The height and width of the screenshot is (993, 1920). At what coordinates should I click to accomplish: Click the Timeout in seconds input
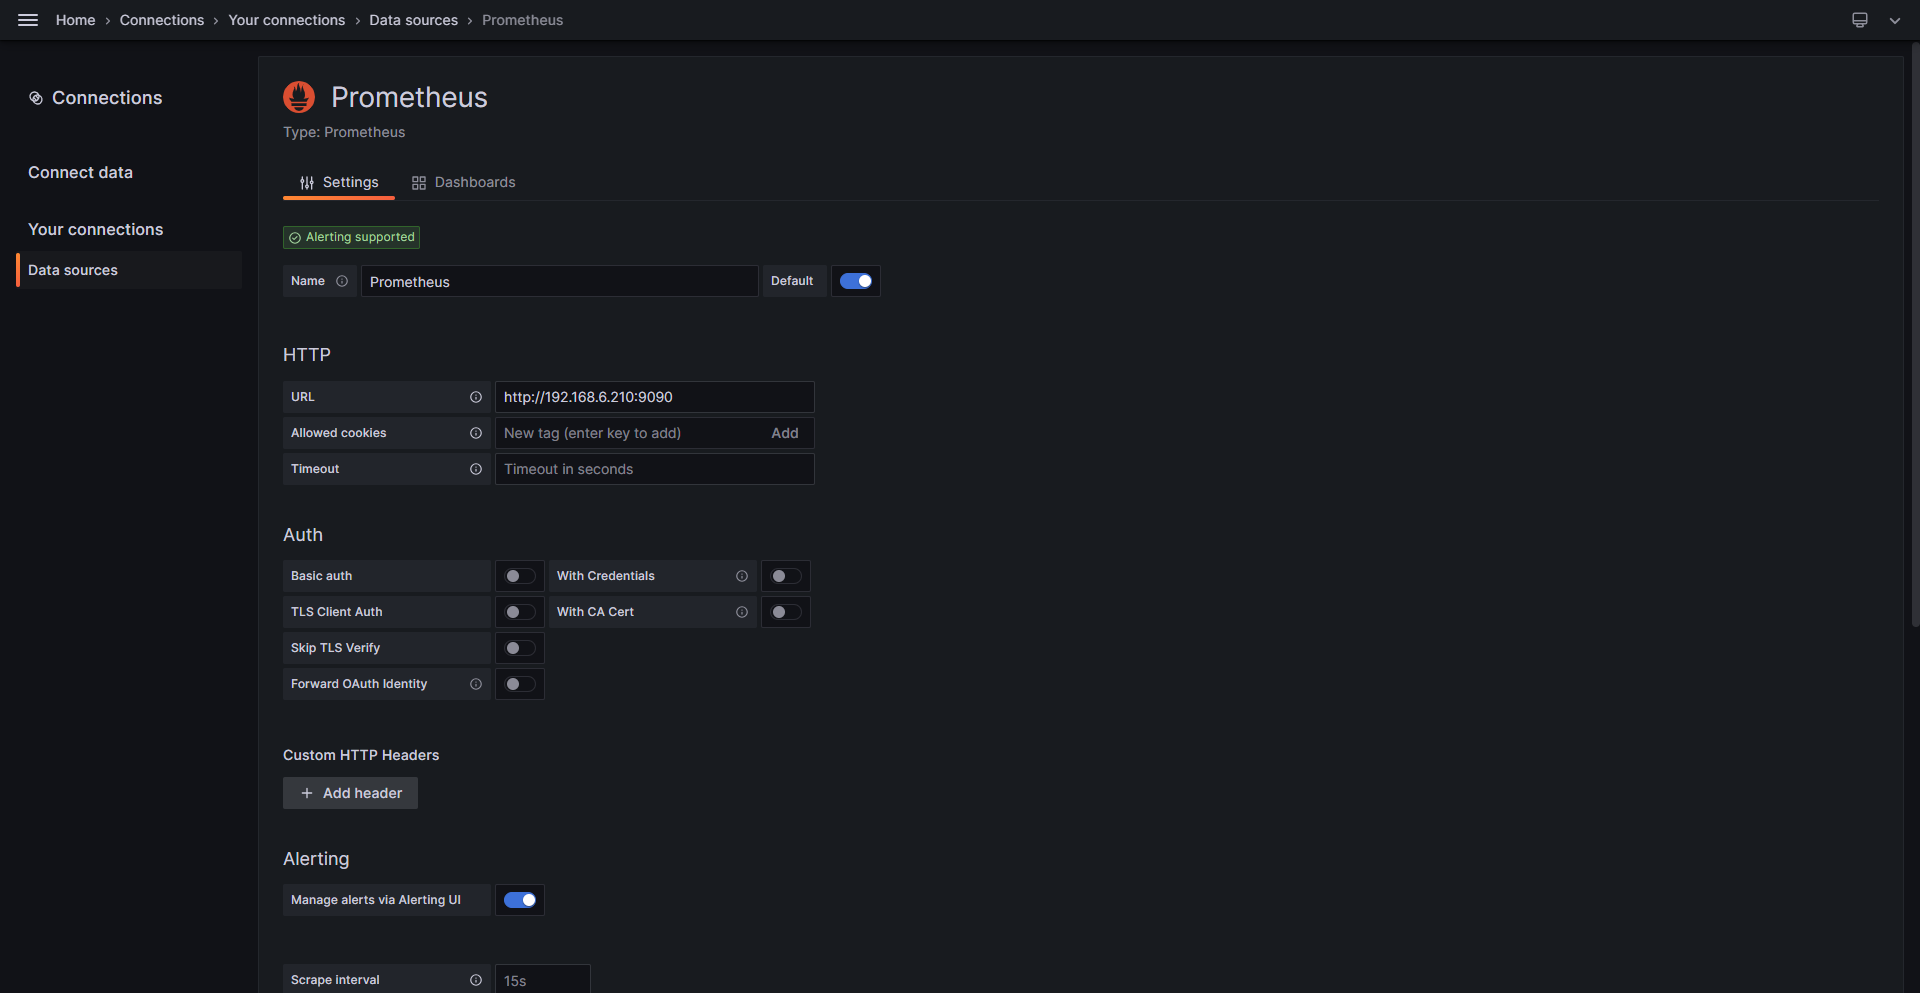tap(655, 469)
